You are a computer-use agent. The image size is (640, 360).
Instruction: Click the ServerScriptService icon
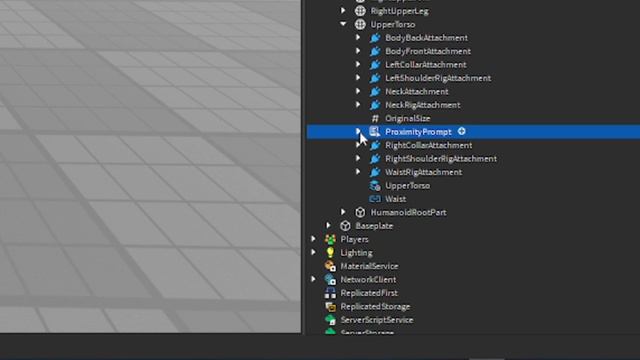pos(330,320)
